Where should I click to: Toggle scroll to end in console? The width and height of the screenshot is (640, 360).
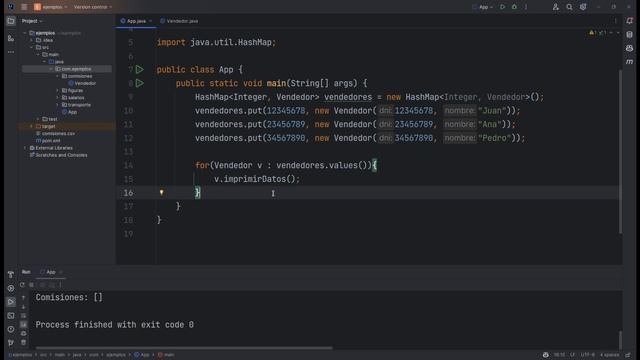[x=23, y=324]
